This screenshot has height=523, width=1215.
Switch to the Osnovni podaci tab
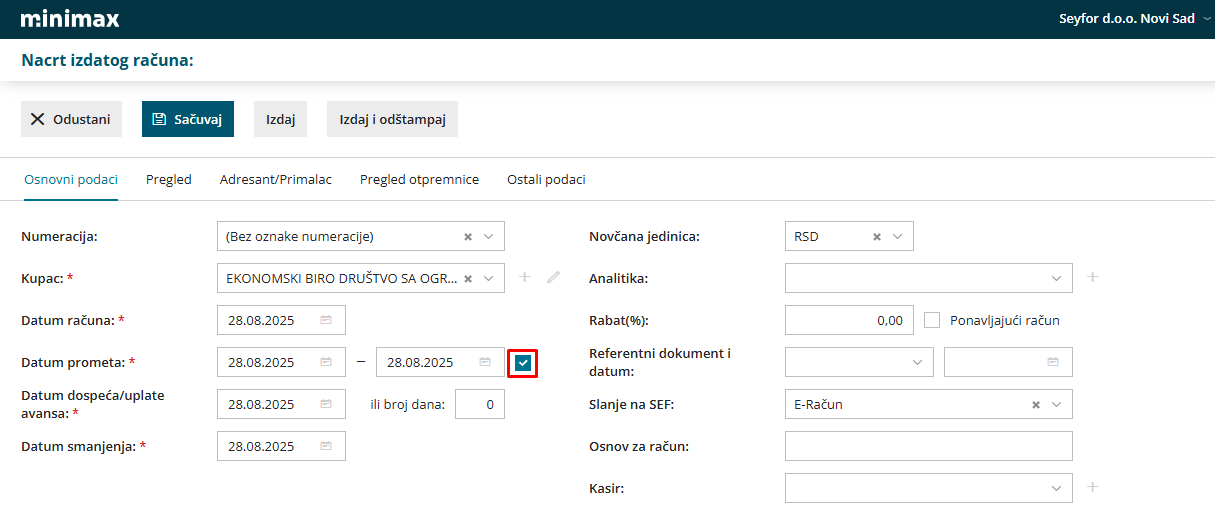point(71,180)
